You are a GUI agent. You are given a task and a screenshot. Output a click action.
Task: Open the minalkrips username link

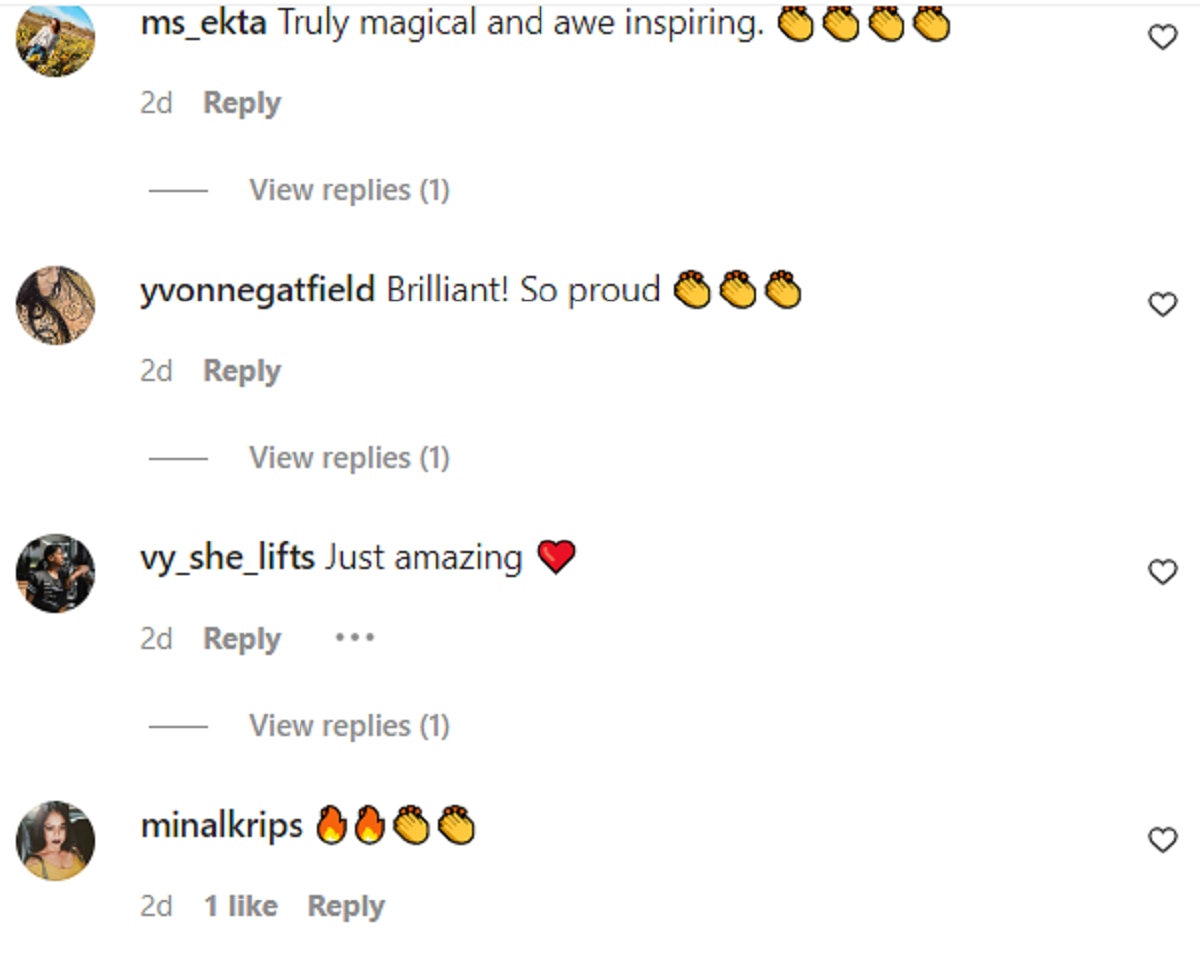coord(222,826)
